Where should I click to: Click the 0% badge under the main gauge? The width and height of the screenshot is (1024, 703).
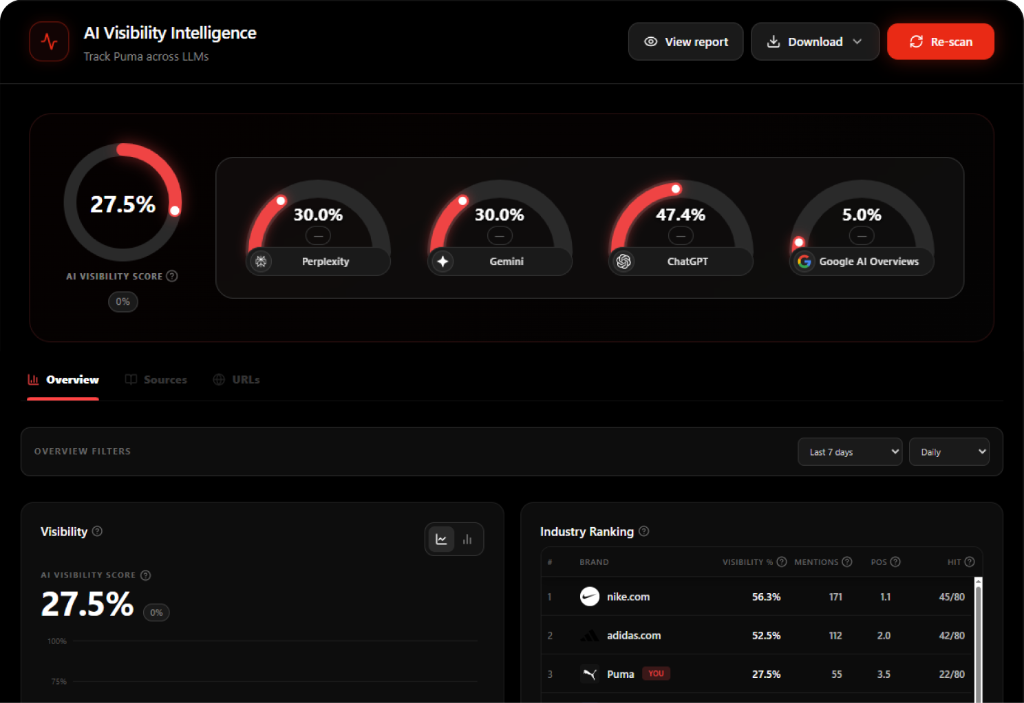tap(123, 302)
